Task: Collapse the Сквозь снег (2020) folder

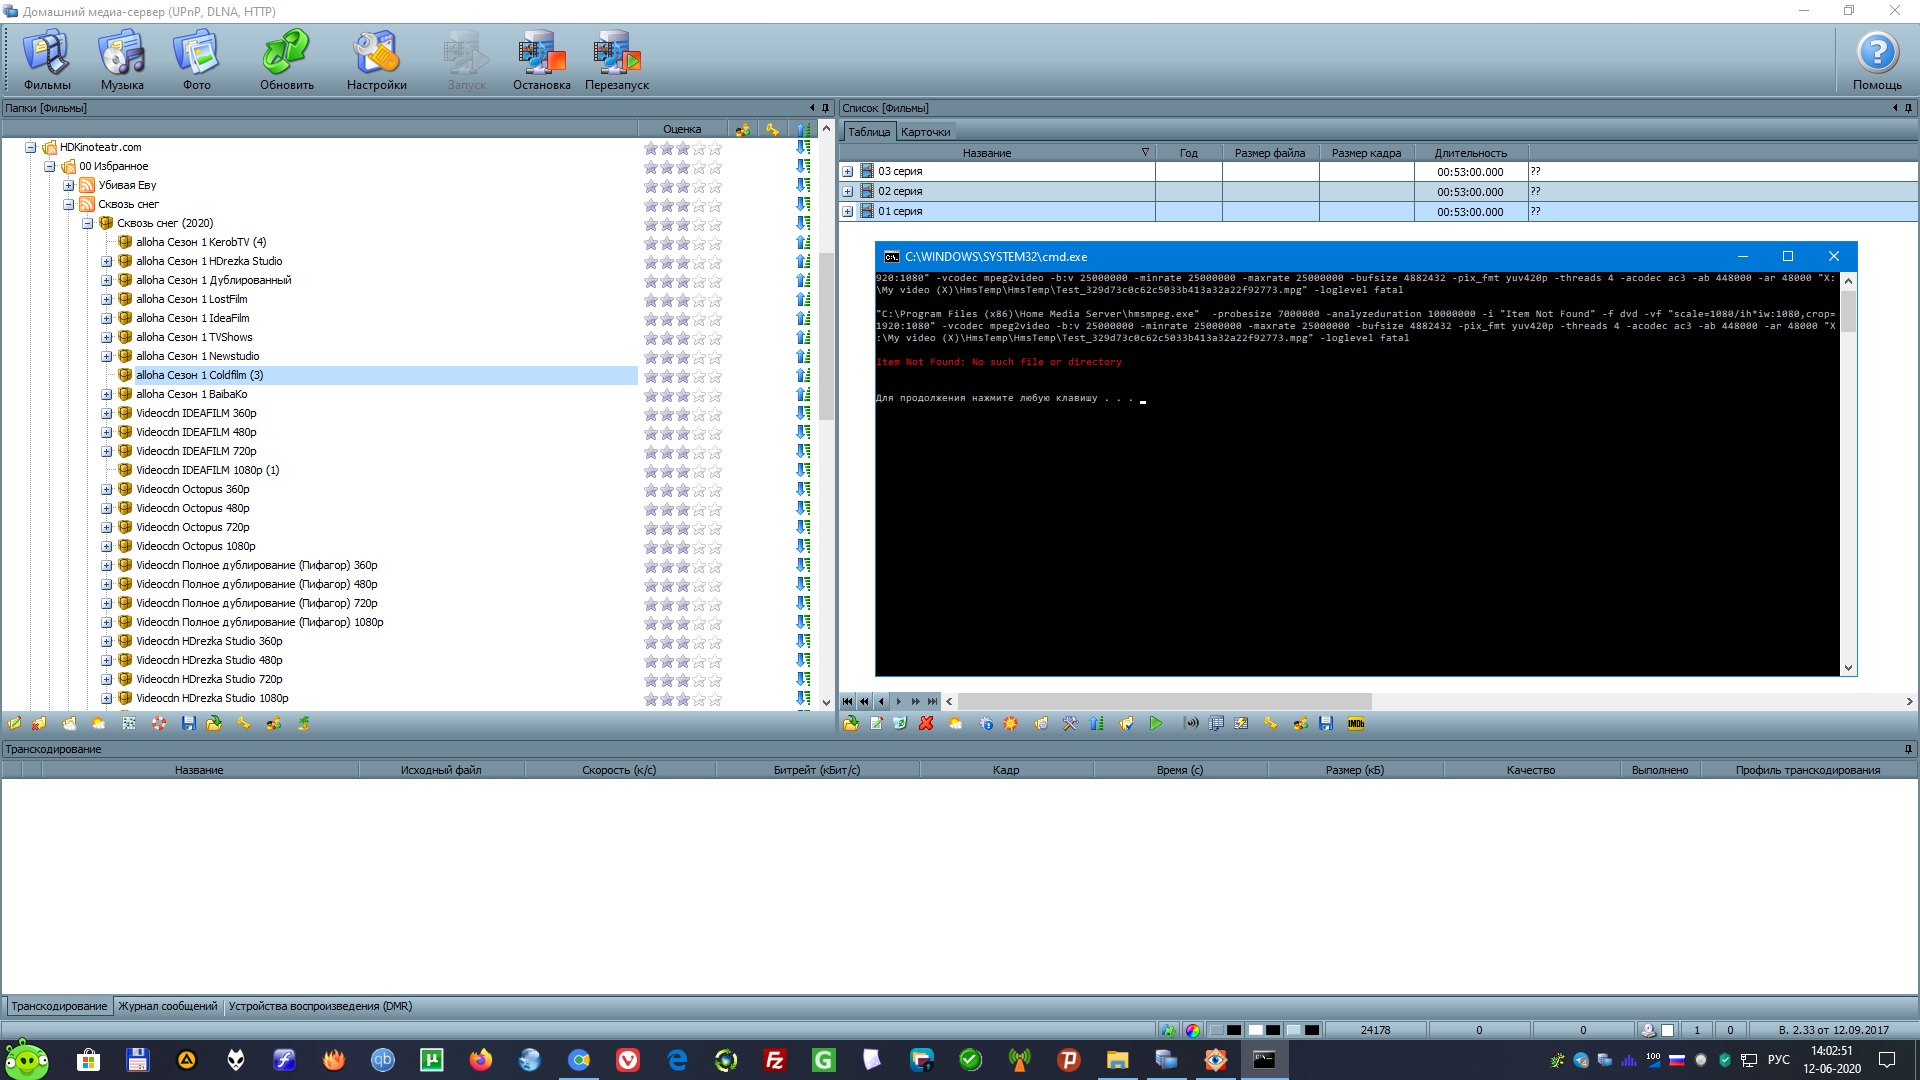Action: click(88, 224)
